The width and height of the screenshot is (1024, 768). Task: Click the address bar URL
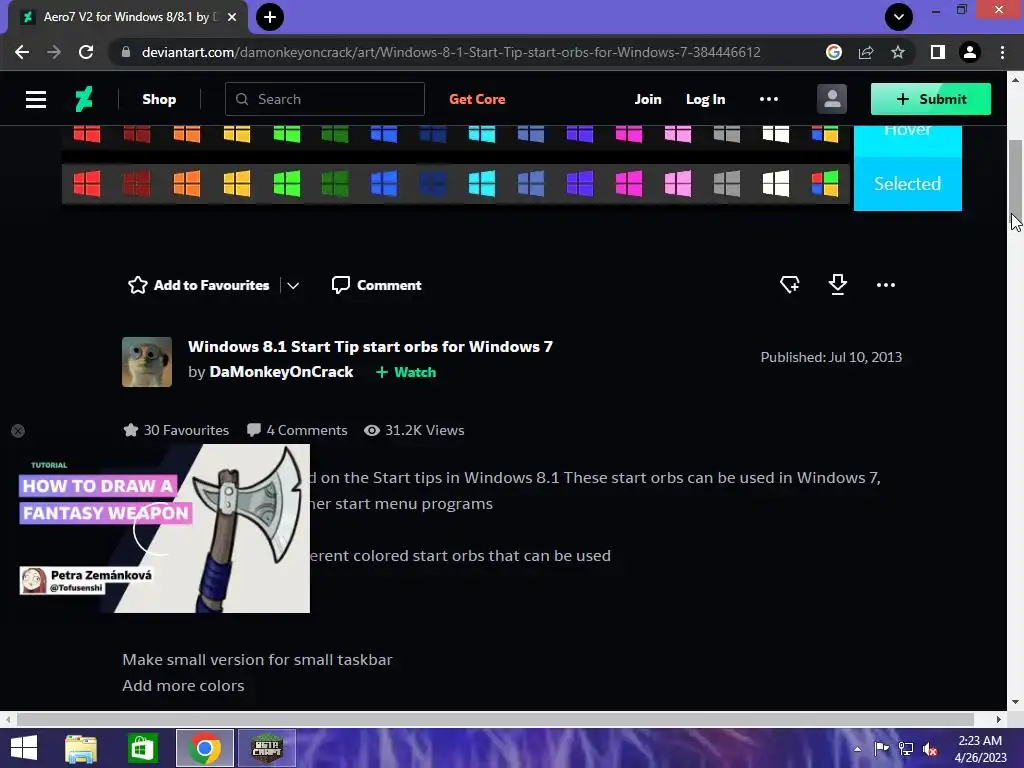[x=451, y=52]
